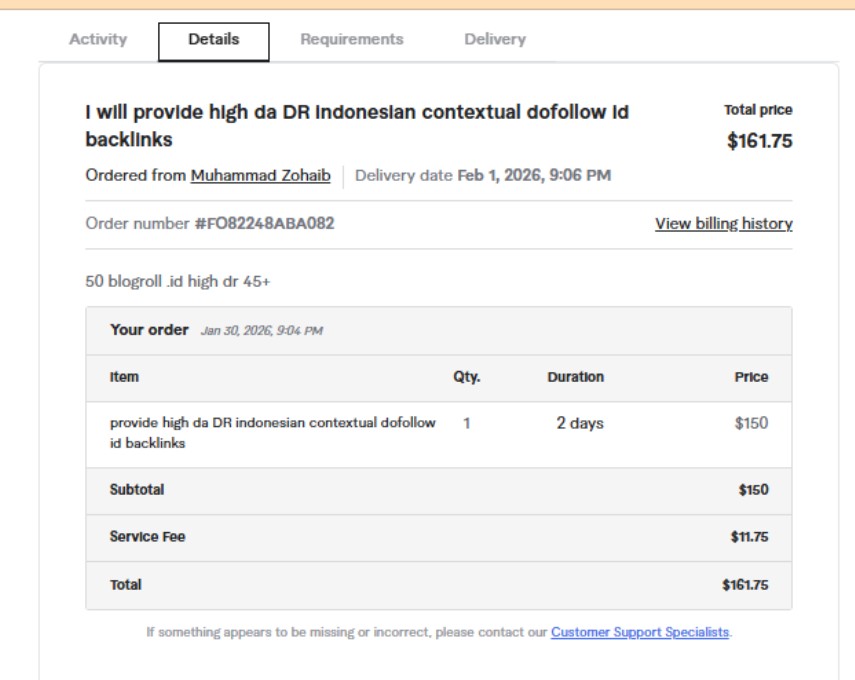Go to the Delivery tab
This screenshot has width=855, height=680.
pyautogui.click(x=495, y=40)
